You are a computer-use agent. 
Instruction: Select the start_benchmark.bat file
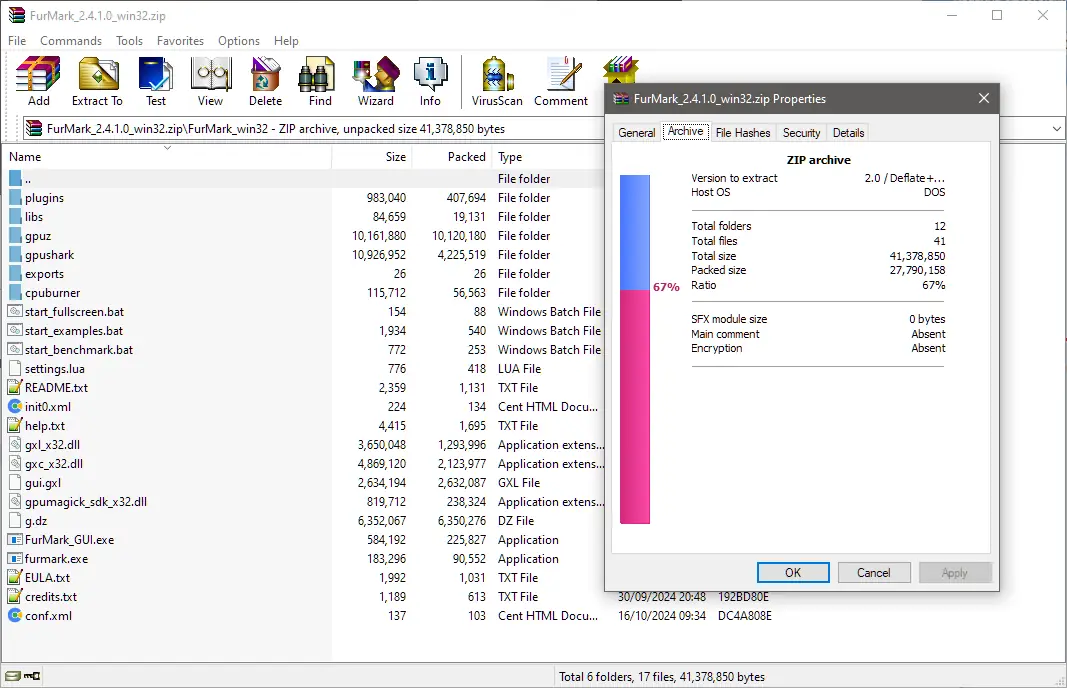point(303,350)
